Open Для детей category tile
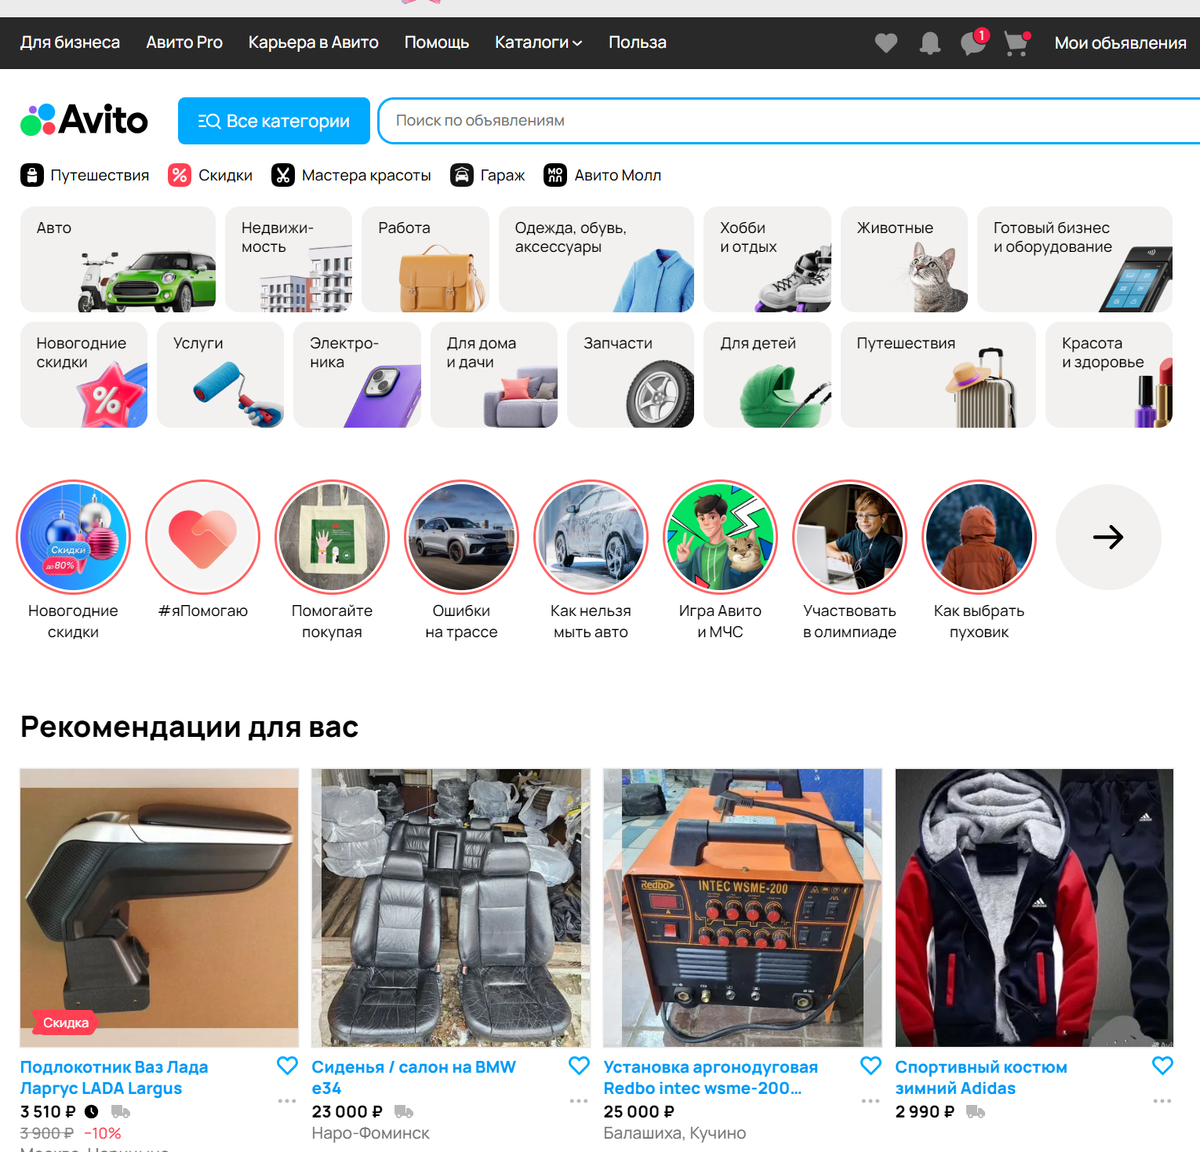The width and height of the screenshot is (1200, 1152). coord(767,375)
